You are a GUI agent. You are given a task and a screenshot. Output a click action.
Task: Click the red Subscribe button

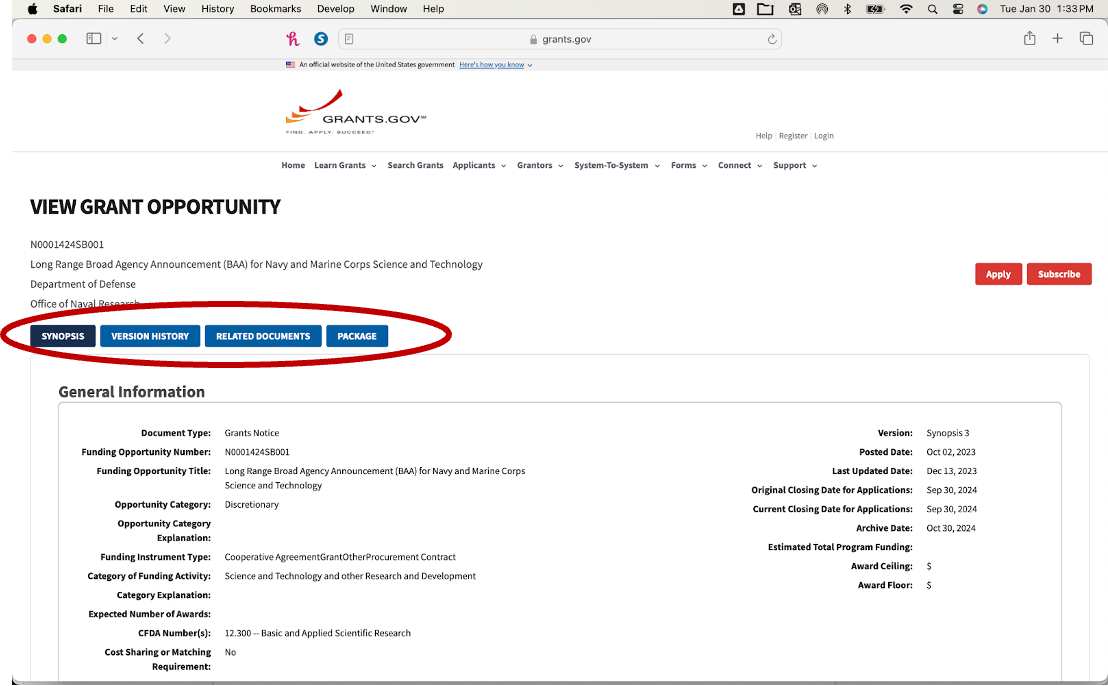click(1059, 274)
